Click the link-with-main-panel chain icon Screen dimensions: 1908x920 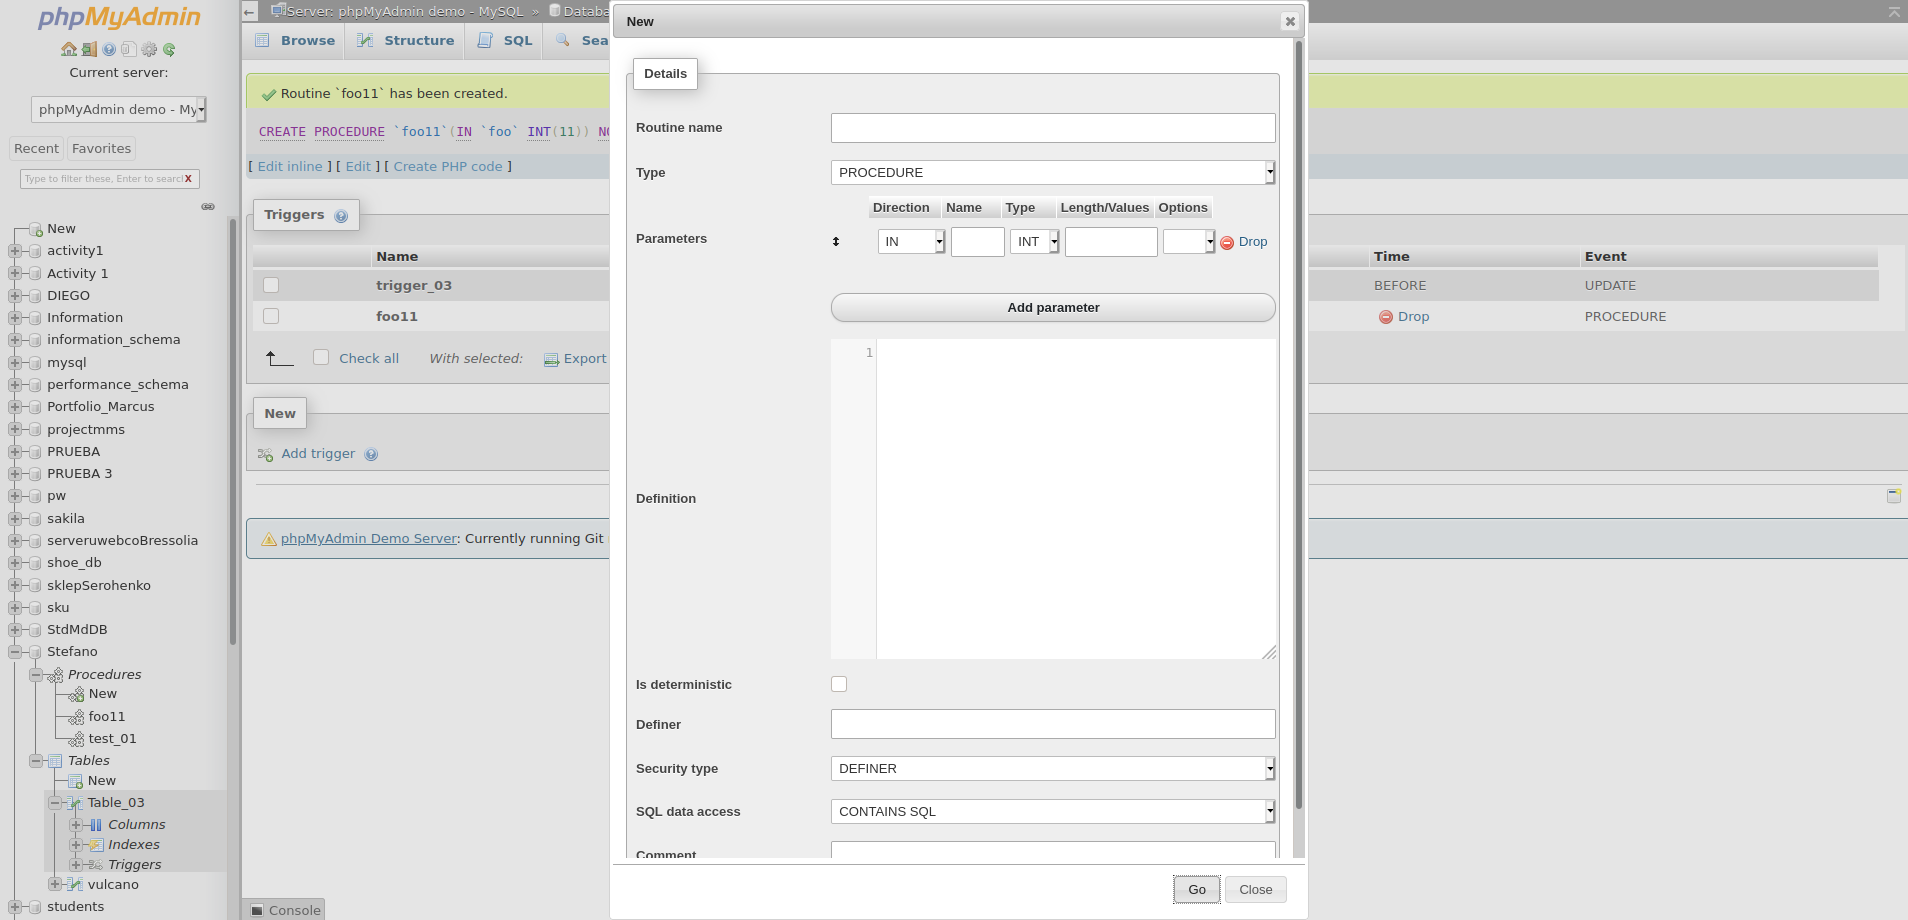(x=208, y=207)
